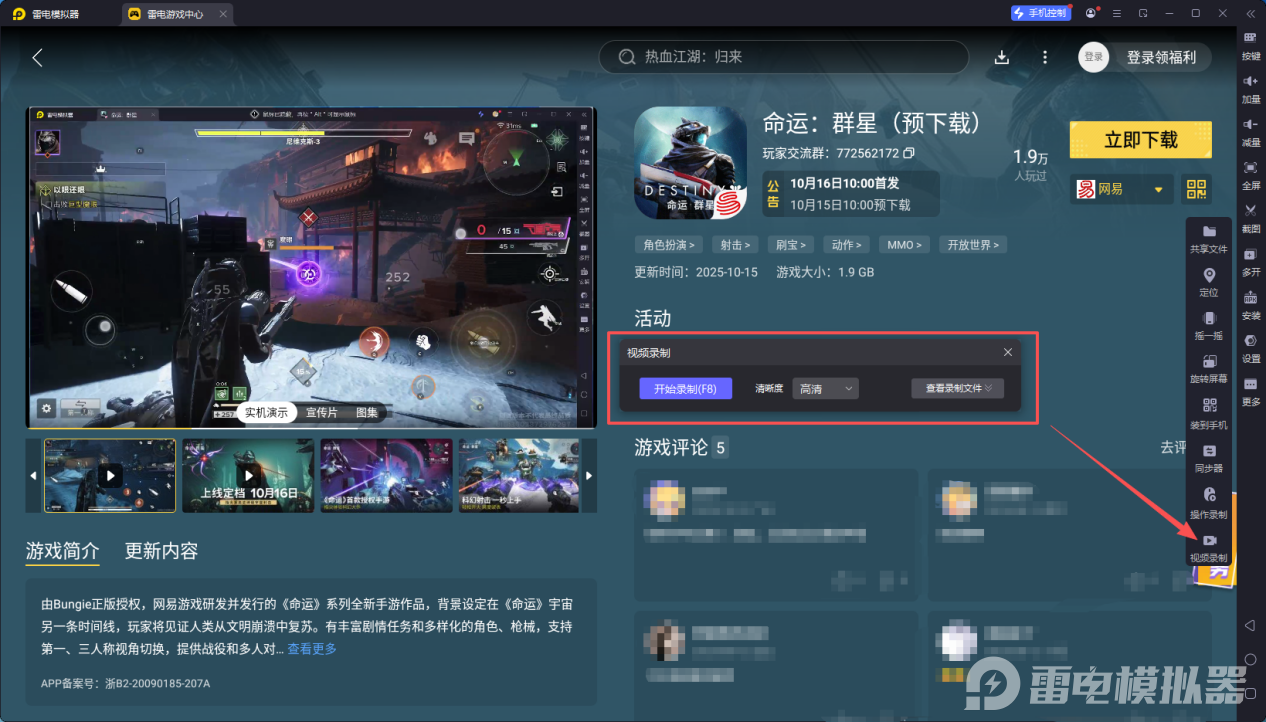
Task: Tap the Android back triangle button
Action: point(1250,625)
